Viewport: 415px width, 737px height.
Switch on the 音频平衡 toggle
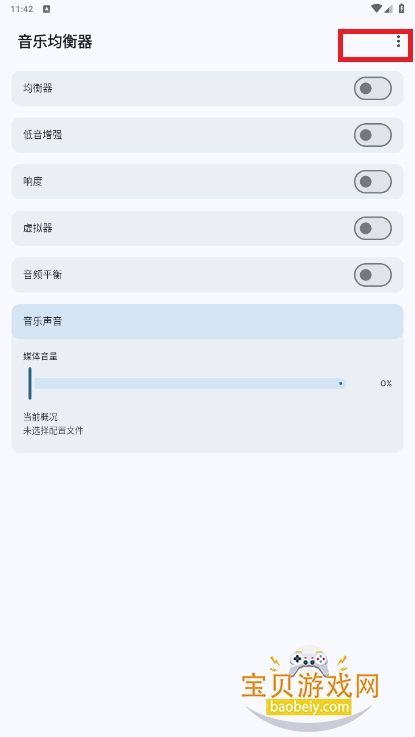pos(373,274)
